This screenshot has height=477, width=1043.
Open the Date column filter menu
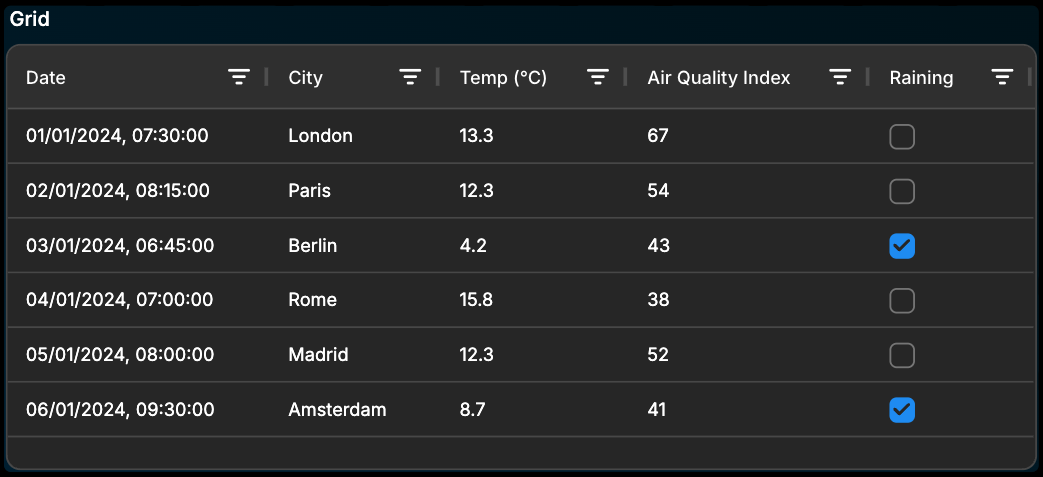(x=239, y=78)
